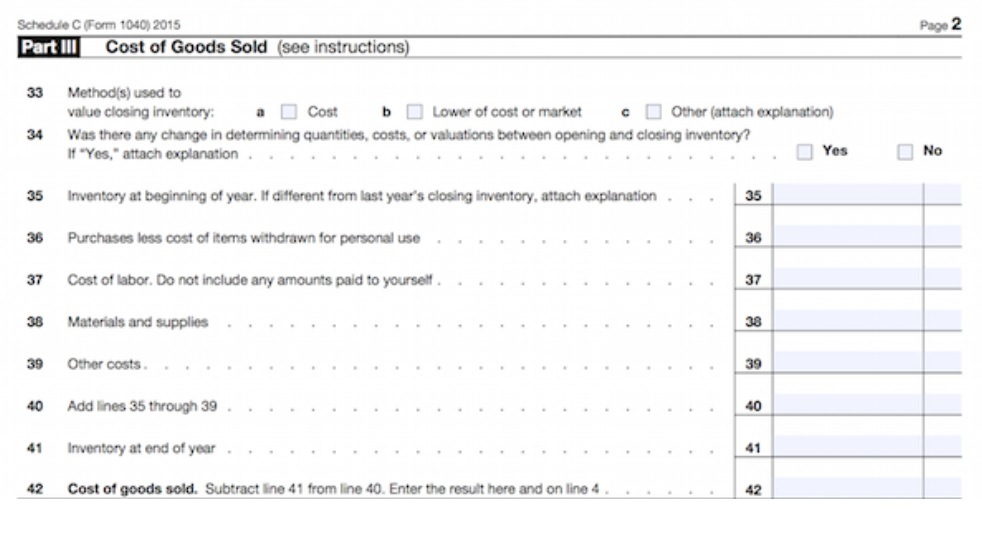Click the 'see instructions' text in header
Image resolution: width=982 pixels, height=541 pixels.
click(343, 47)
